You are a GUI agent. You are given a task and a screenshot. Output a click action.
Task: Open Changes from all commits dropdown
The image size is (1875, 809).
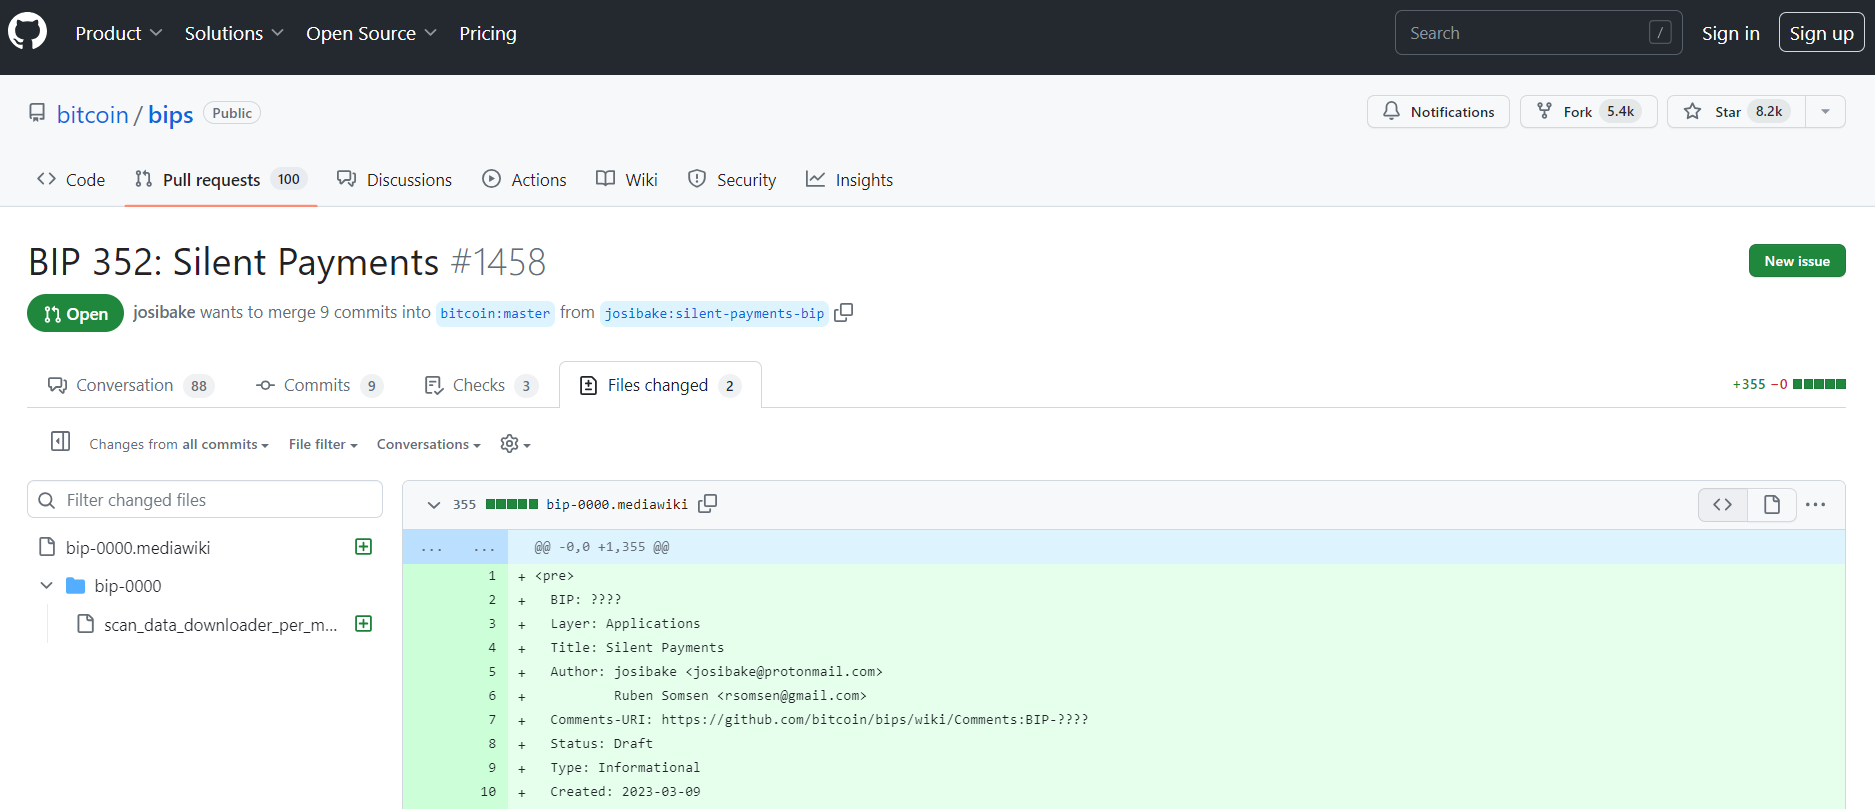(x=179, y=444)
